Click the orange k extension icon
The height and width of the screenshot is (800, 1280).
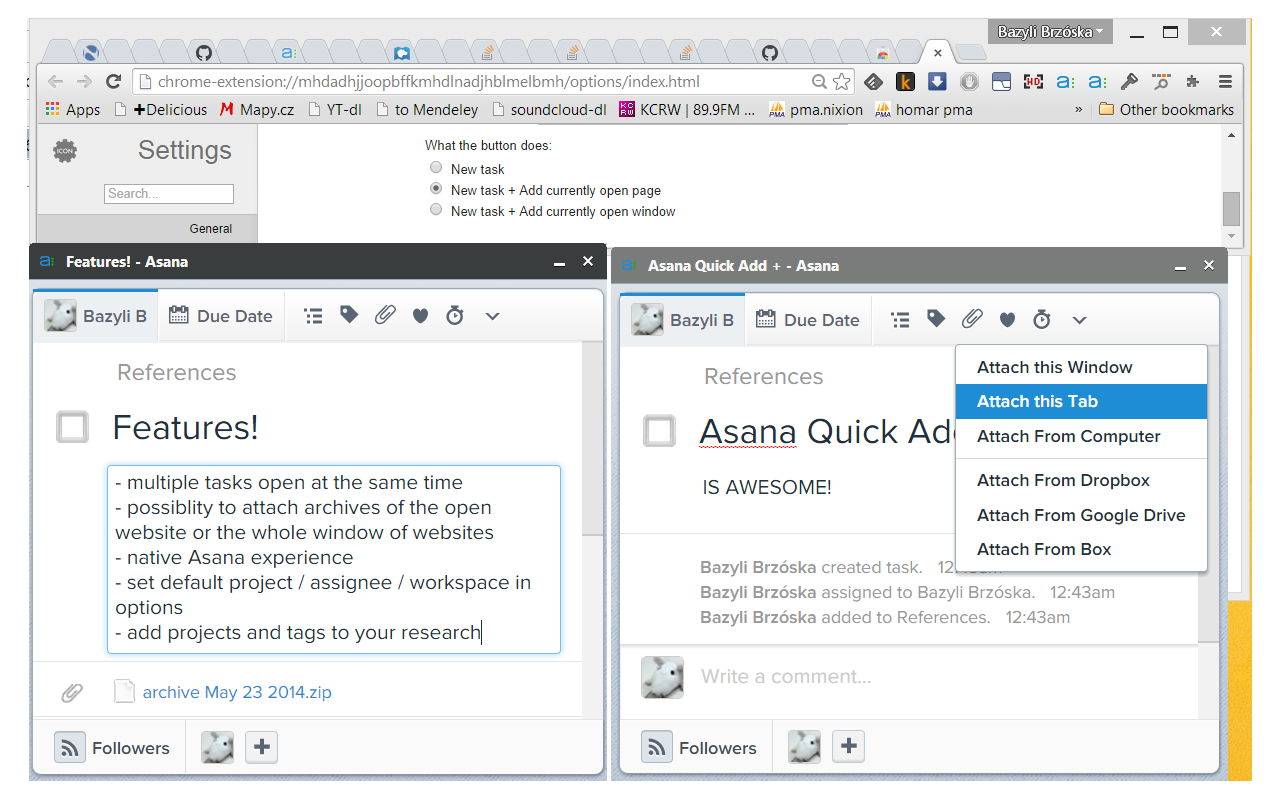(906, 82)
